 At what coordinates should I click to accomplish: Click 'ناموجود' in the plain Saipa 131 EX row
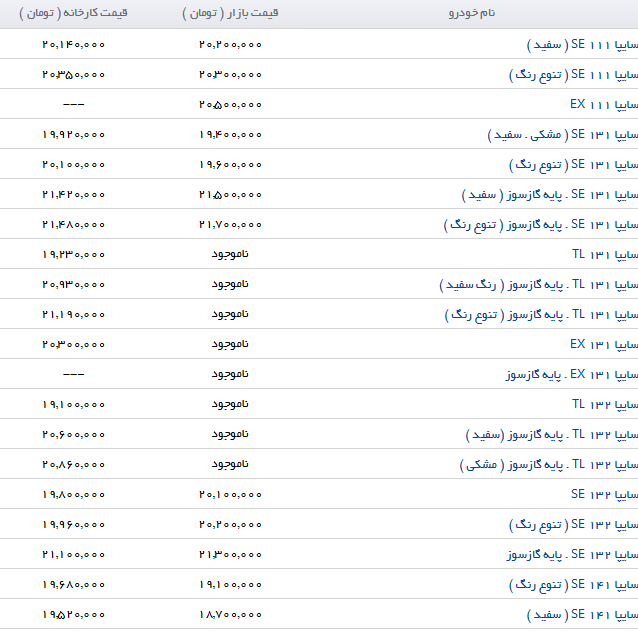pos(230,345)
